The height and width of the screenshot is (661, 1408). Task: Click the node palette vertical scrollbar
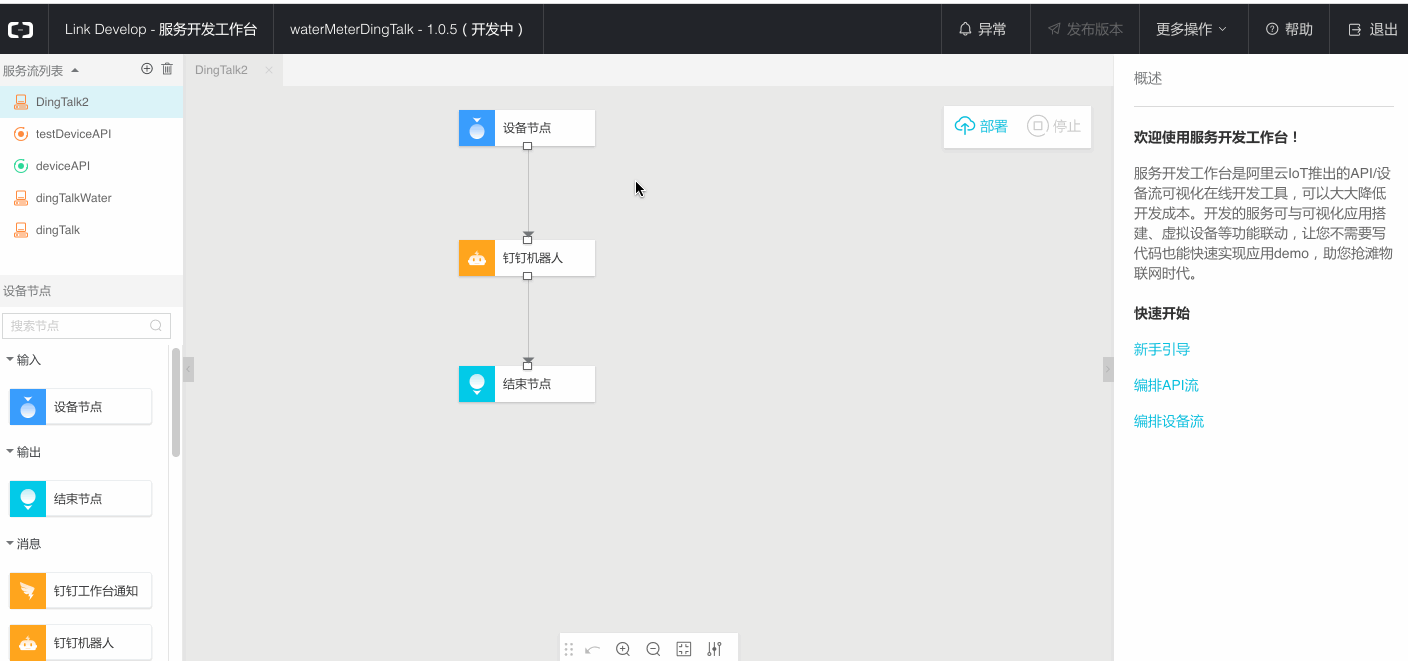click(176, 402)
